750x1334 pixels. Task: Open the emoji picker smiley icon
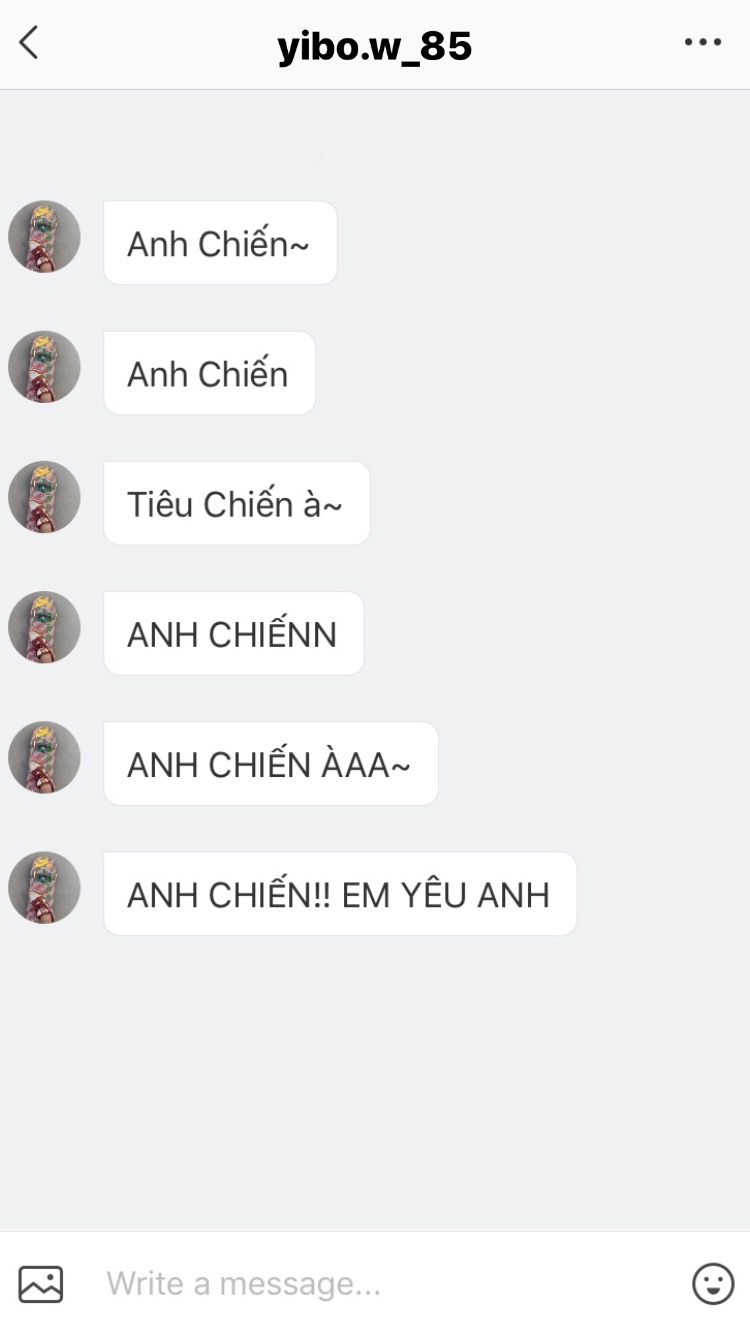pyautogui.click(x=713, y=1284)
